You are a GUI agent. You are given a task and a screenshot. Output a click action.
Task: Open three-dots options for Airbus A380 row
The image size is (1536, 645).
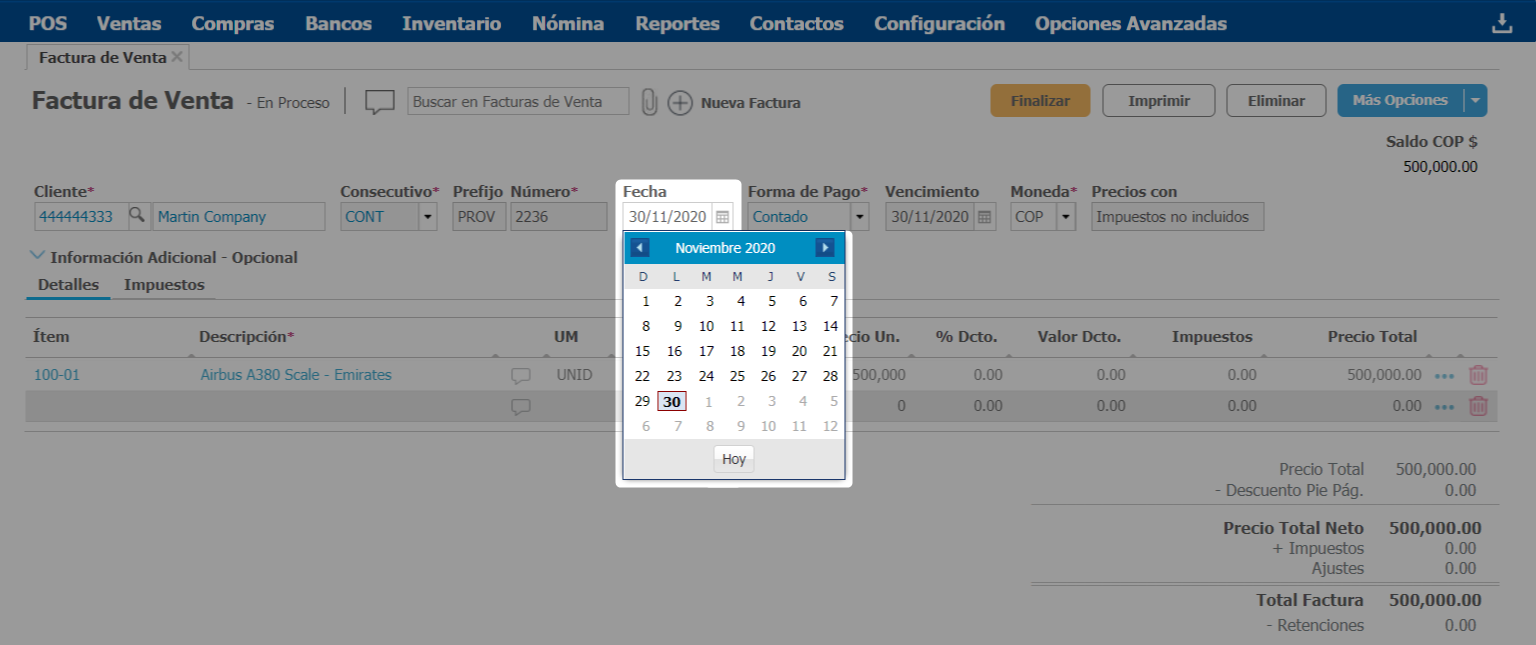pyautogui.click(x=1444, y=376)
